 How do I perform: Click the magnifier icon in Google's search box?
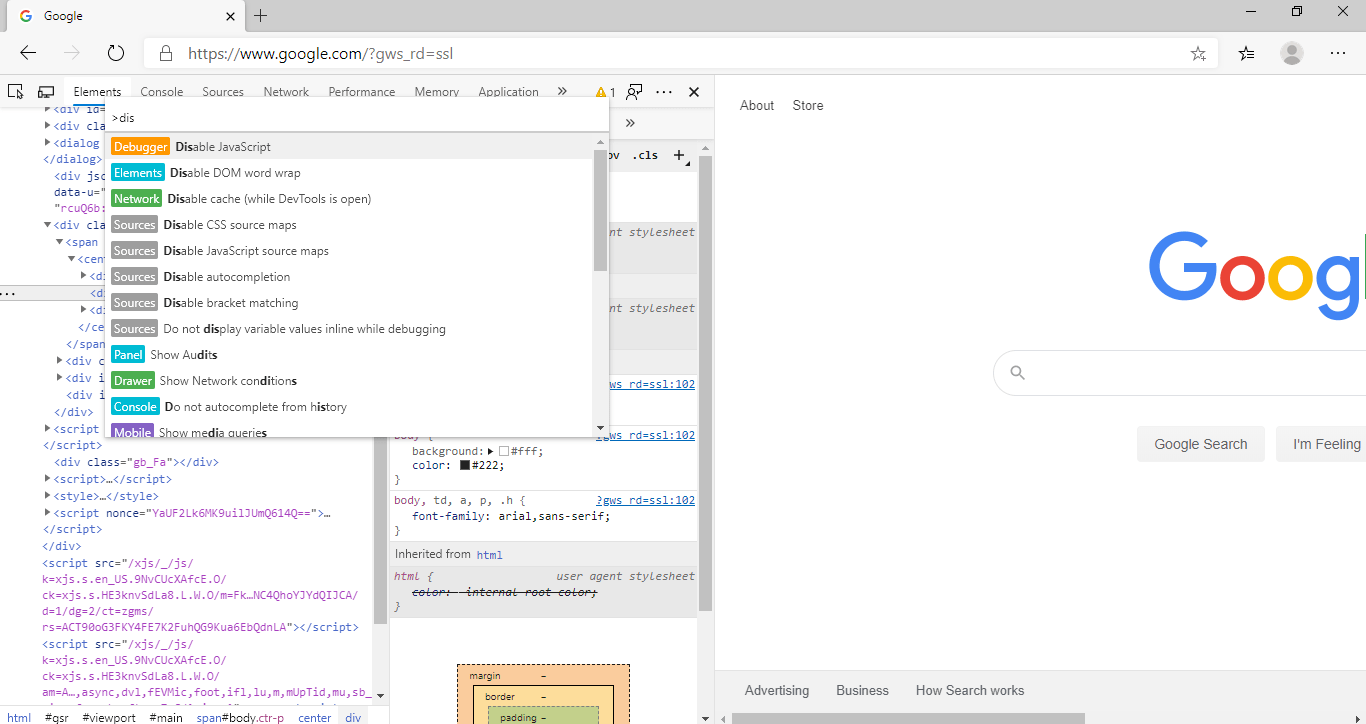(x=1018, y=373)
